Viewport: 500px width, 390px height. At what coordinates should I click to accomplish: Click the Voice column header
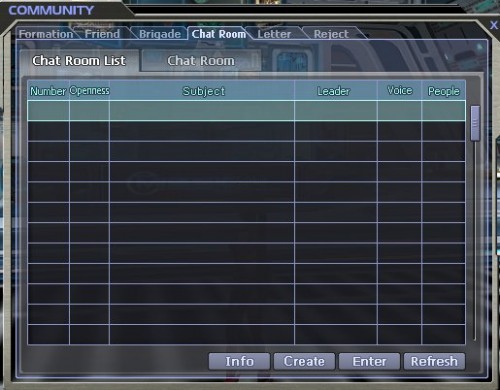(x=399, y=91)
